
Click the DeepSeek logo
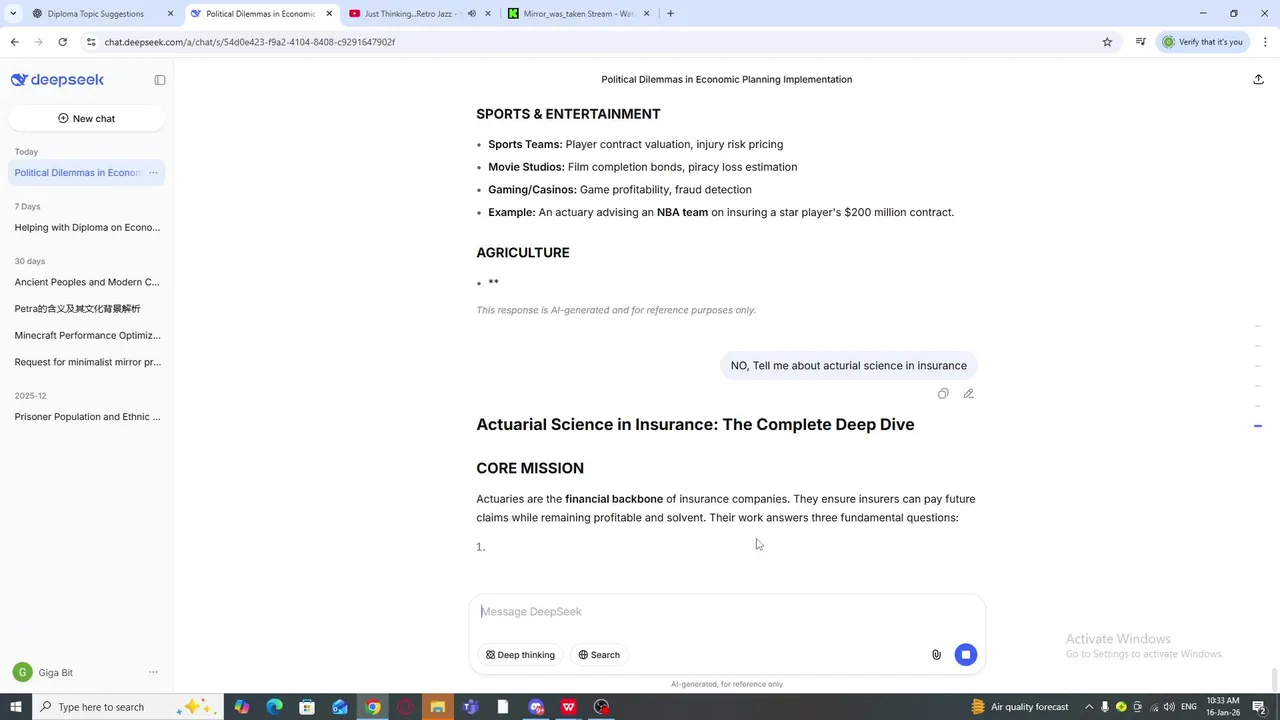(57, 80)
